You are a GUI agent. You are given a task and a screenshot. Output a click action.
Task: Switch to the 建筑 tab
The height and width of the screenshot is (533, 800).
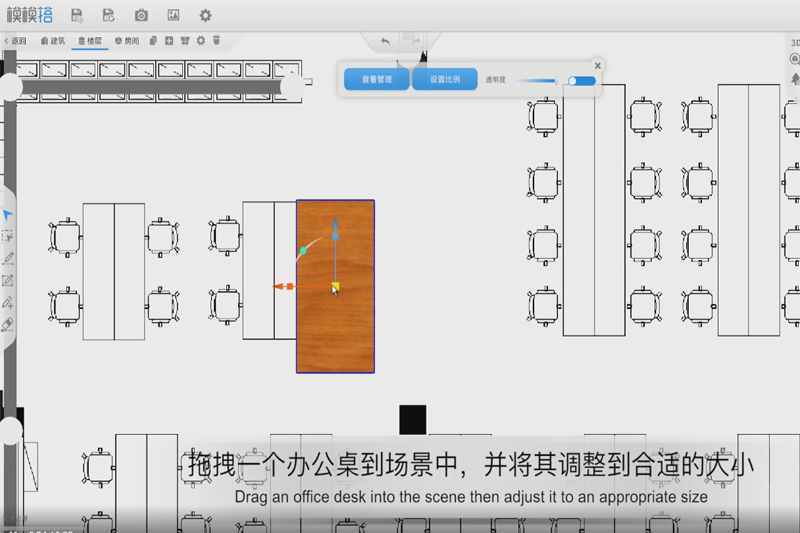pos(53,41)
